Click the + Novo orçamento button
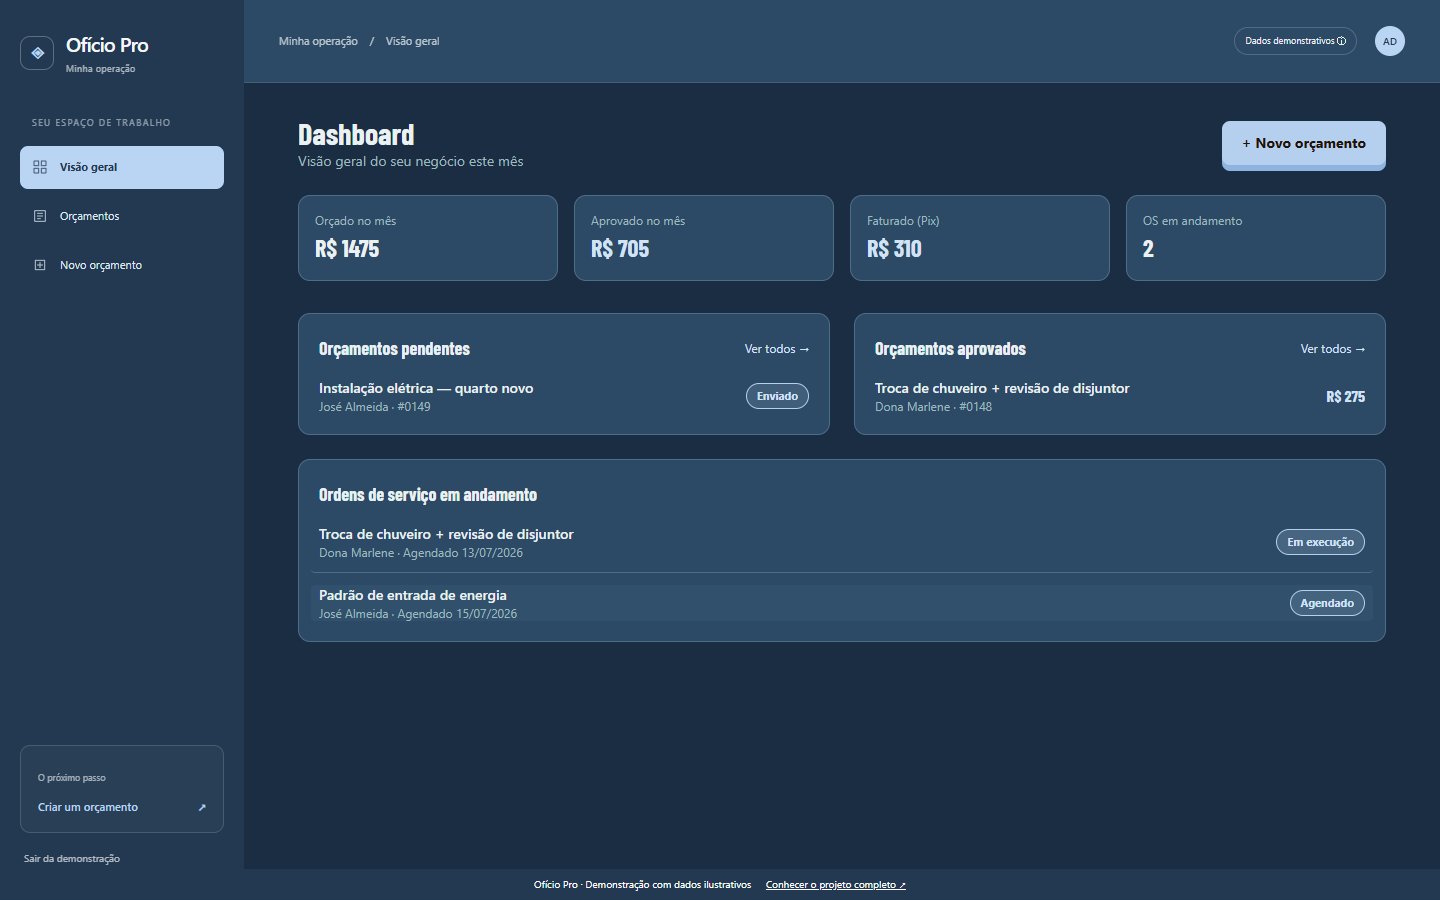The height and width of the screenshot is (900, 1440). pyautogui.click(x=1304, y=144)
